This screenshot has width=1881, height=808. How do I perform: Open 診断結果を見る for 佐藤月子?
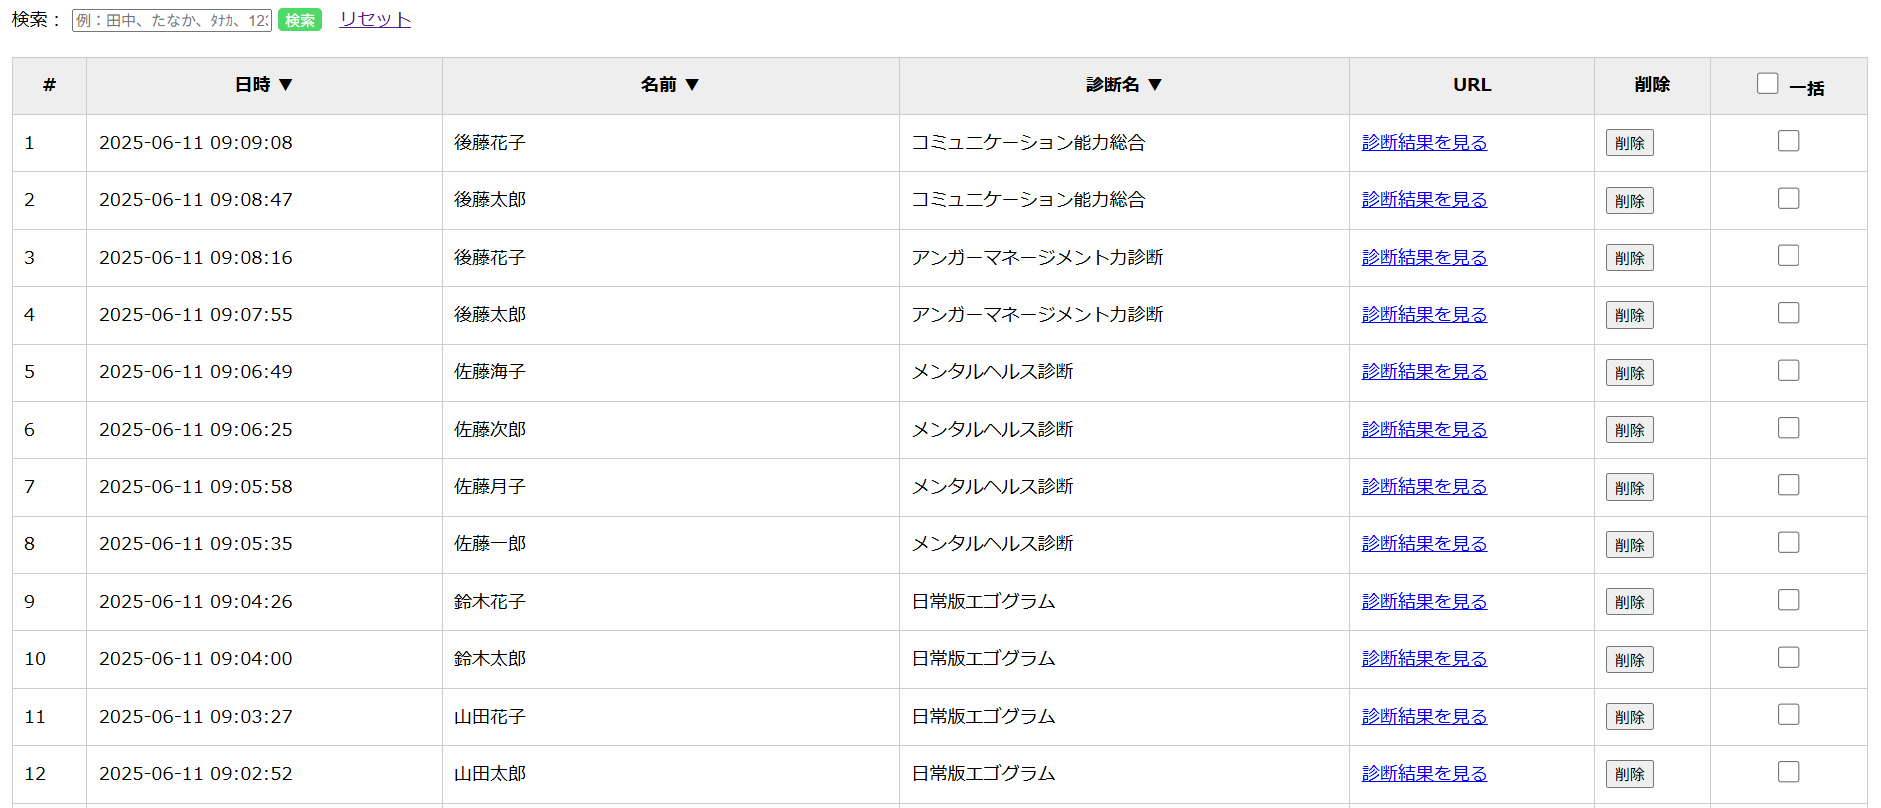click(x=1424, y=487)
